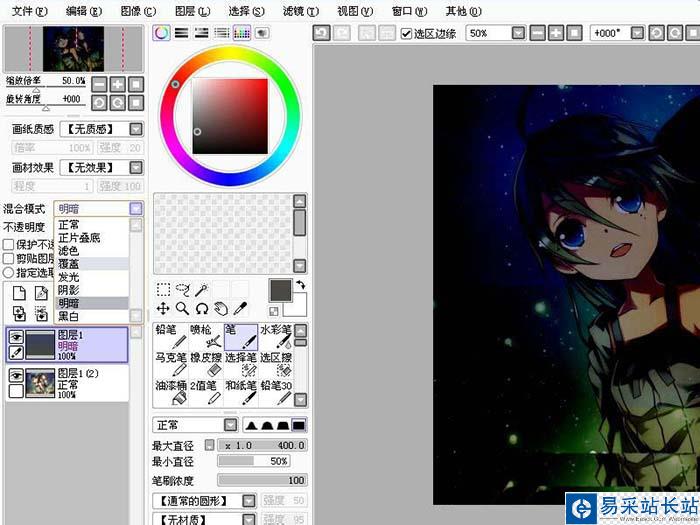Hide layer 图层1 with eye icon
The image size is (700, 525).
click(x=16, y=337)
